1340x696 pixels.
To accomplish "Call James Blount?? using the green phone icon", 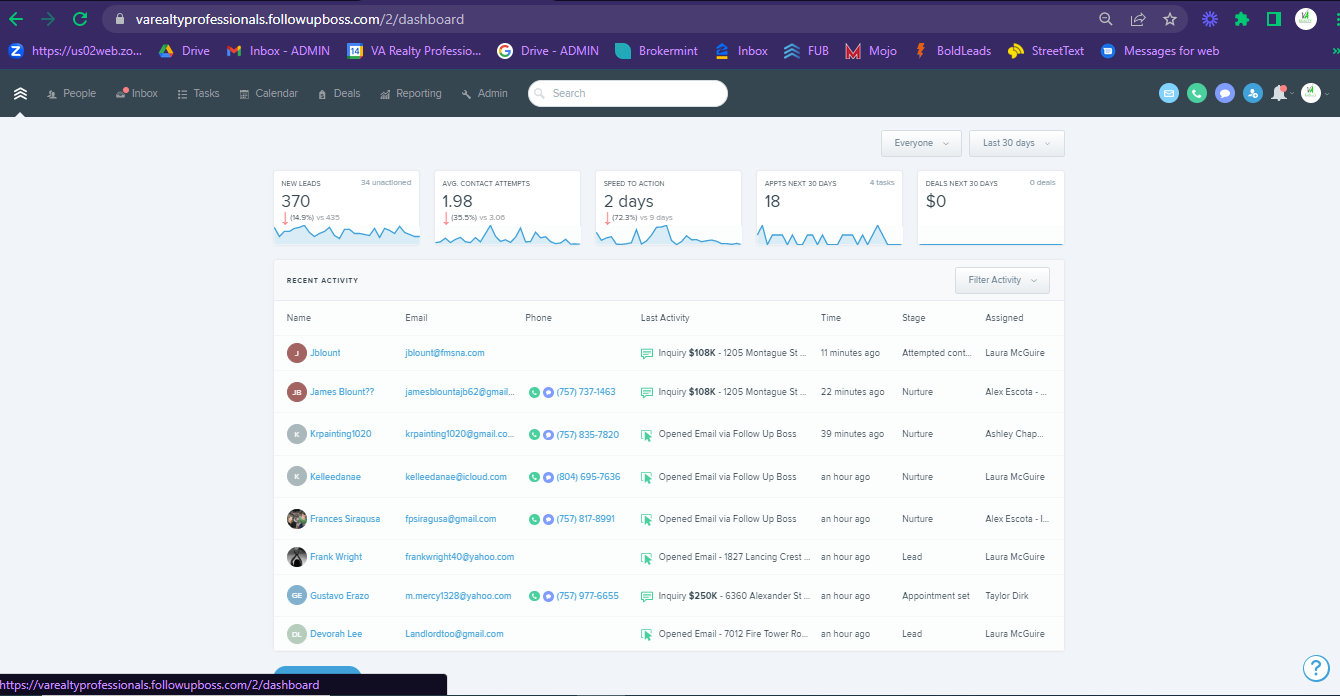I will [x=535, y=392].
